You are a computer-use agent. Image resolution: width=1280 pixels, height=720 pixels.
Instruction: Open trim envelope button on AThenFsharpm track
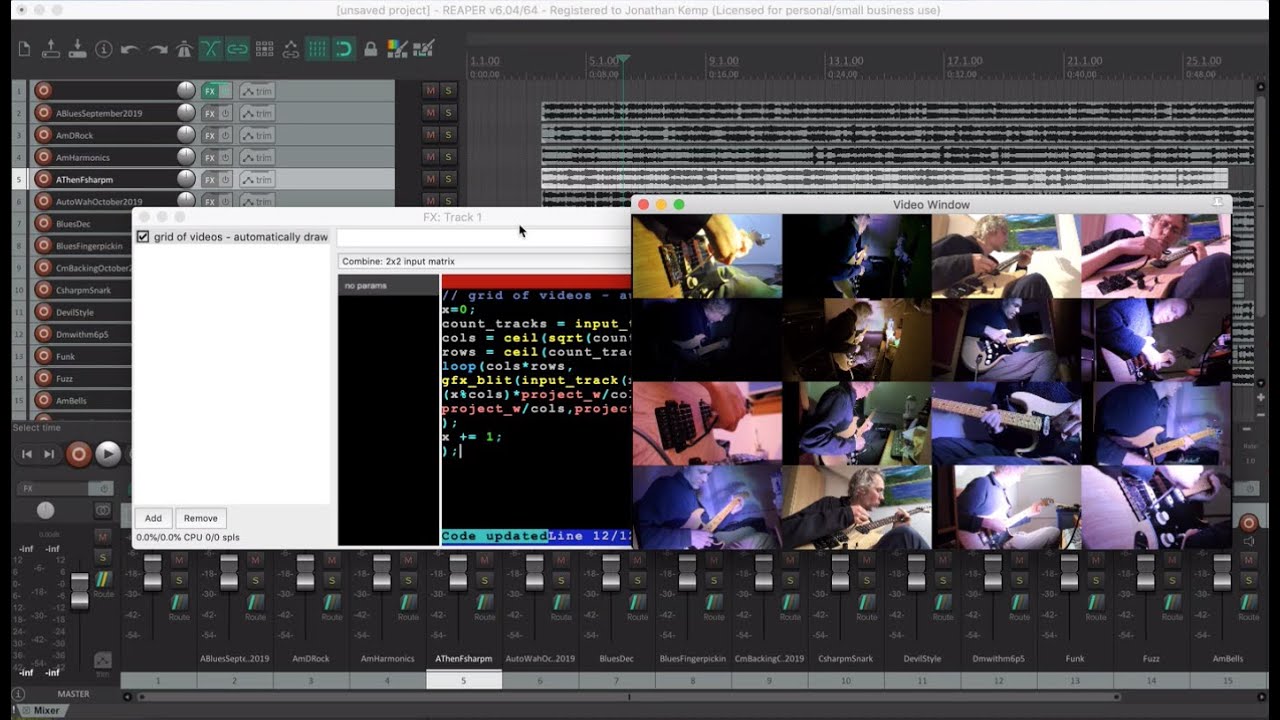(257, 179)
